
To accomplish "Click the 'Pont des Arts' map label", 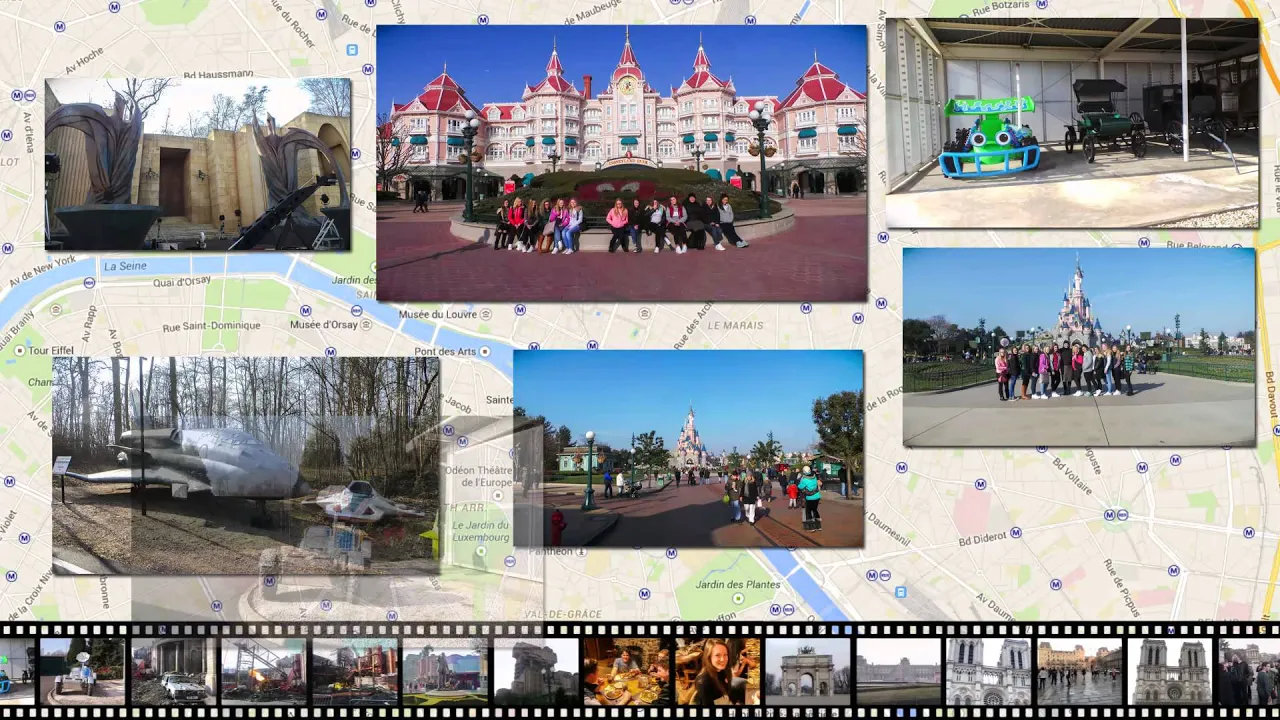I will pos(445,351).
